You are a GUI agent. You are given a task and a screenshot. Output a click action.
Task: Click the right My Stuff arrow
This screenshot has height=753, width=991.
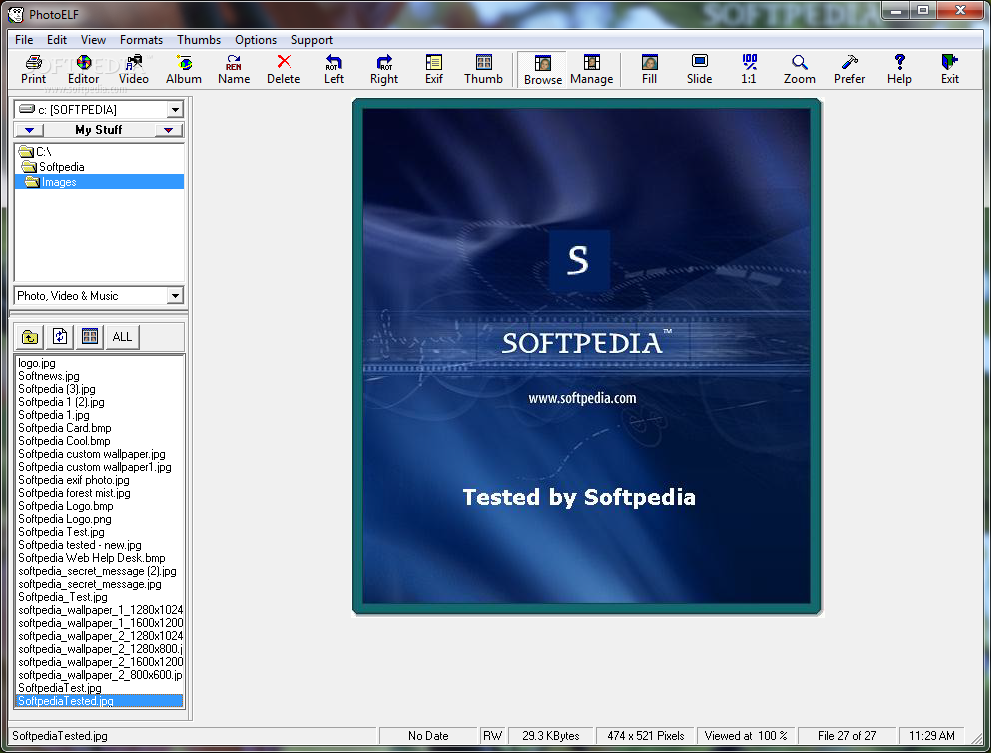(x=168, y=130)
